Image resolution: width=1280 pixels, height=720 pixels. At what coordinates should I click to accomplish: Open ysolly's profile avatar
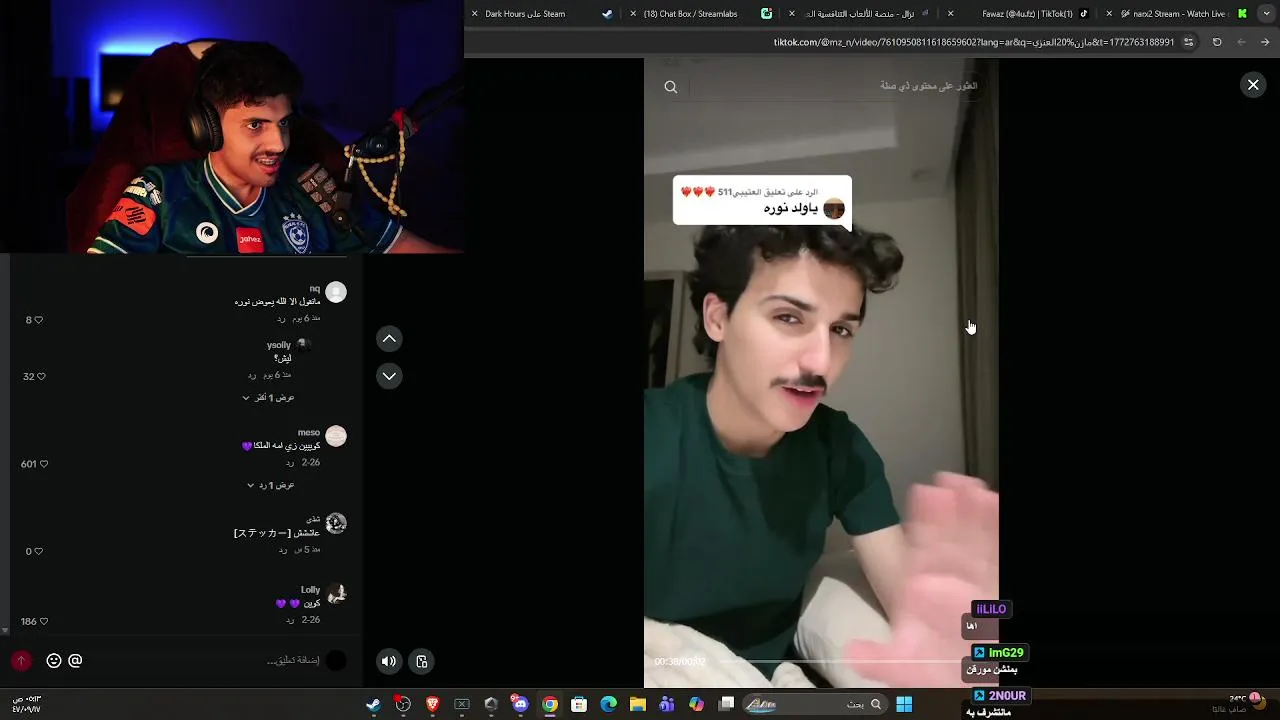(x=303, y=346)
